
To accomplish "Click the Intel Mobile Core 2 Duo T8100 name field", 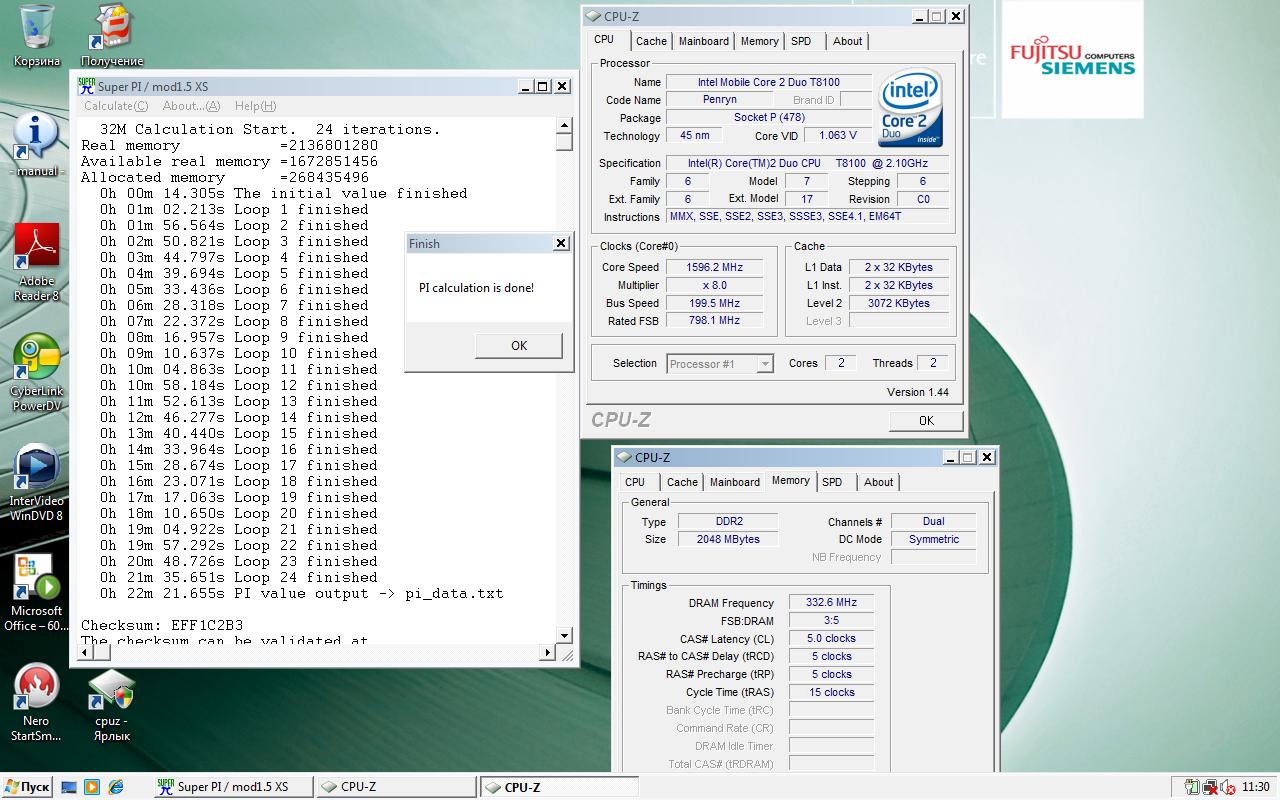I will pyautogui.click(x=769, y=82).
